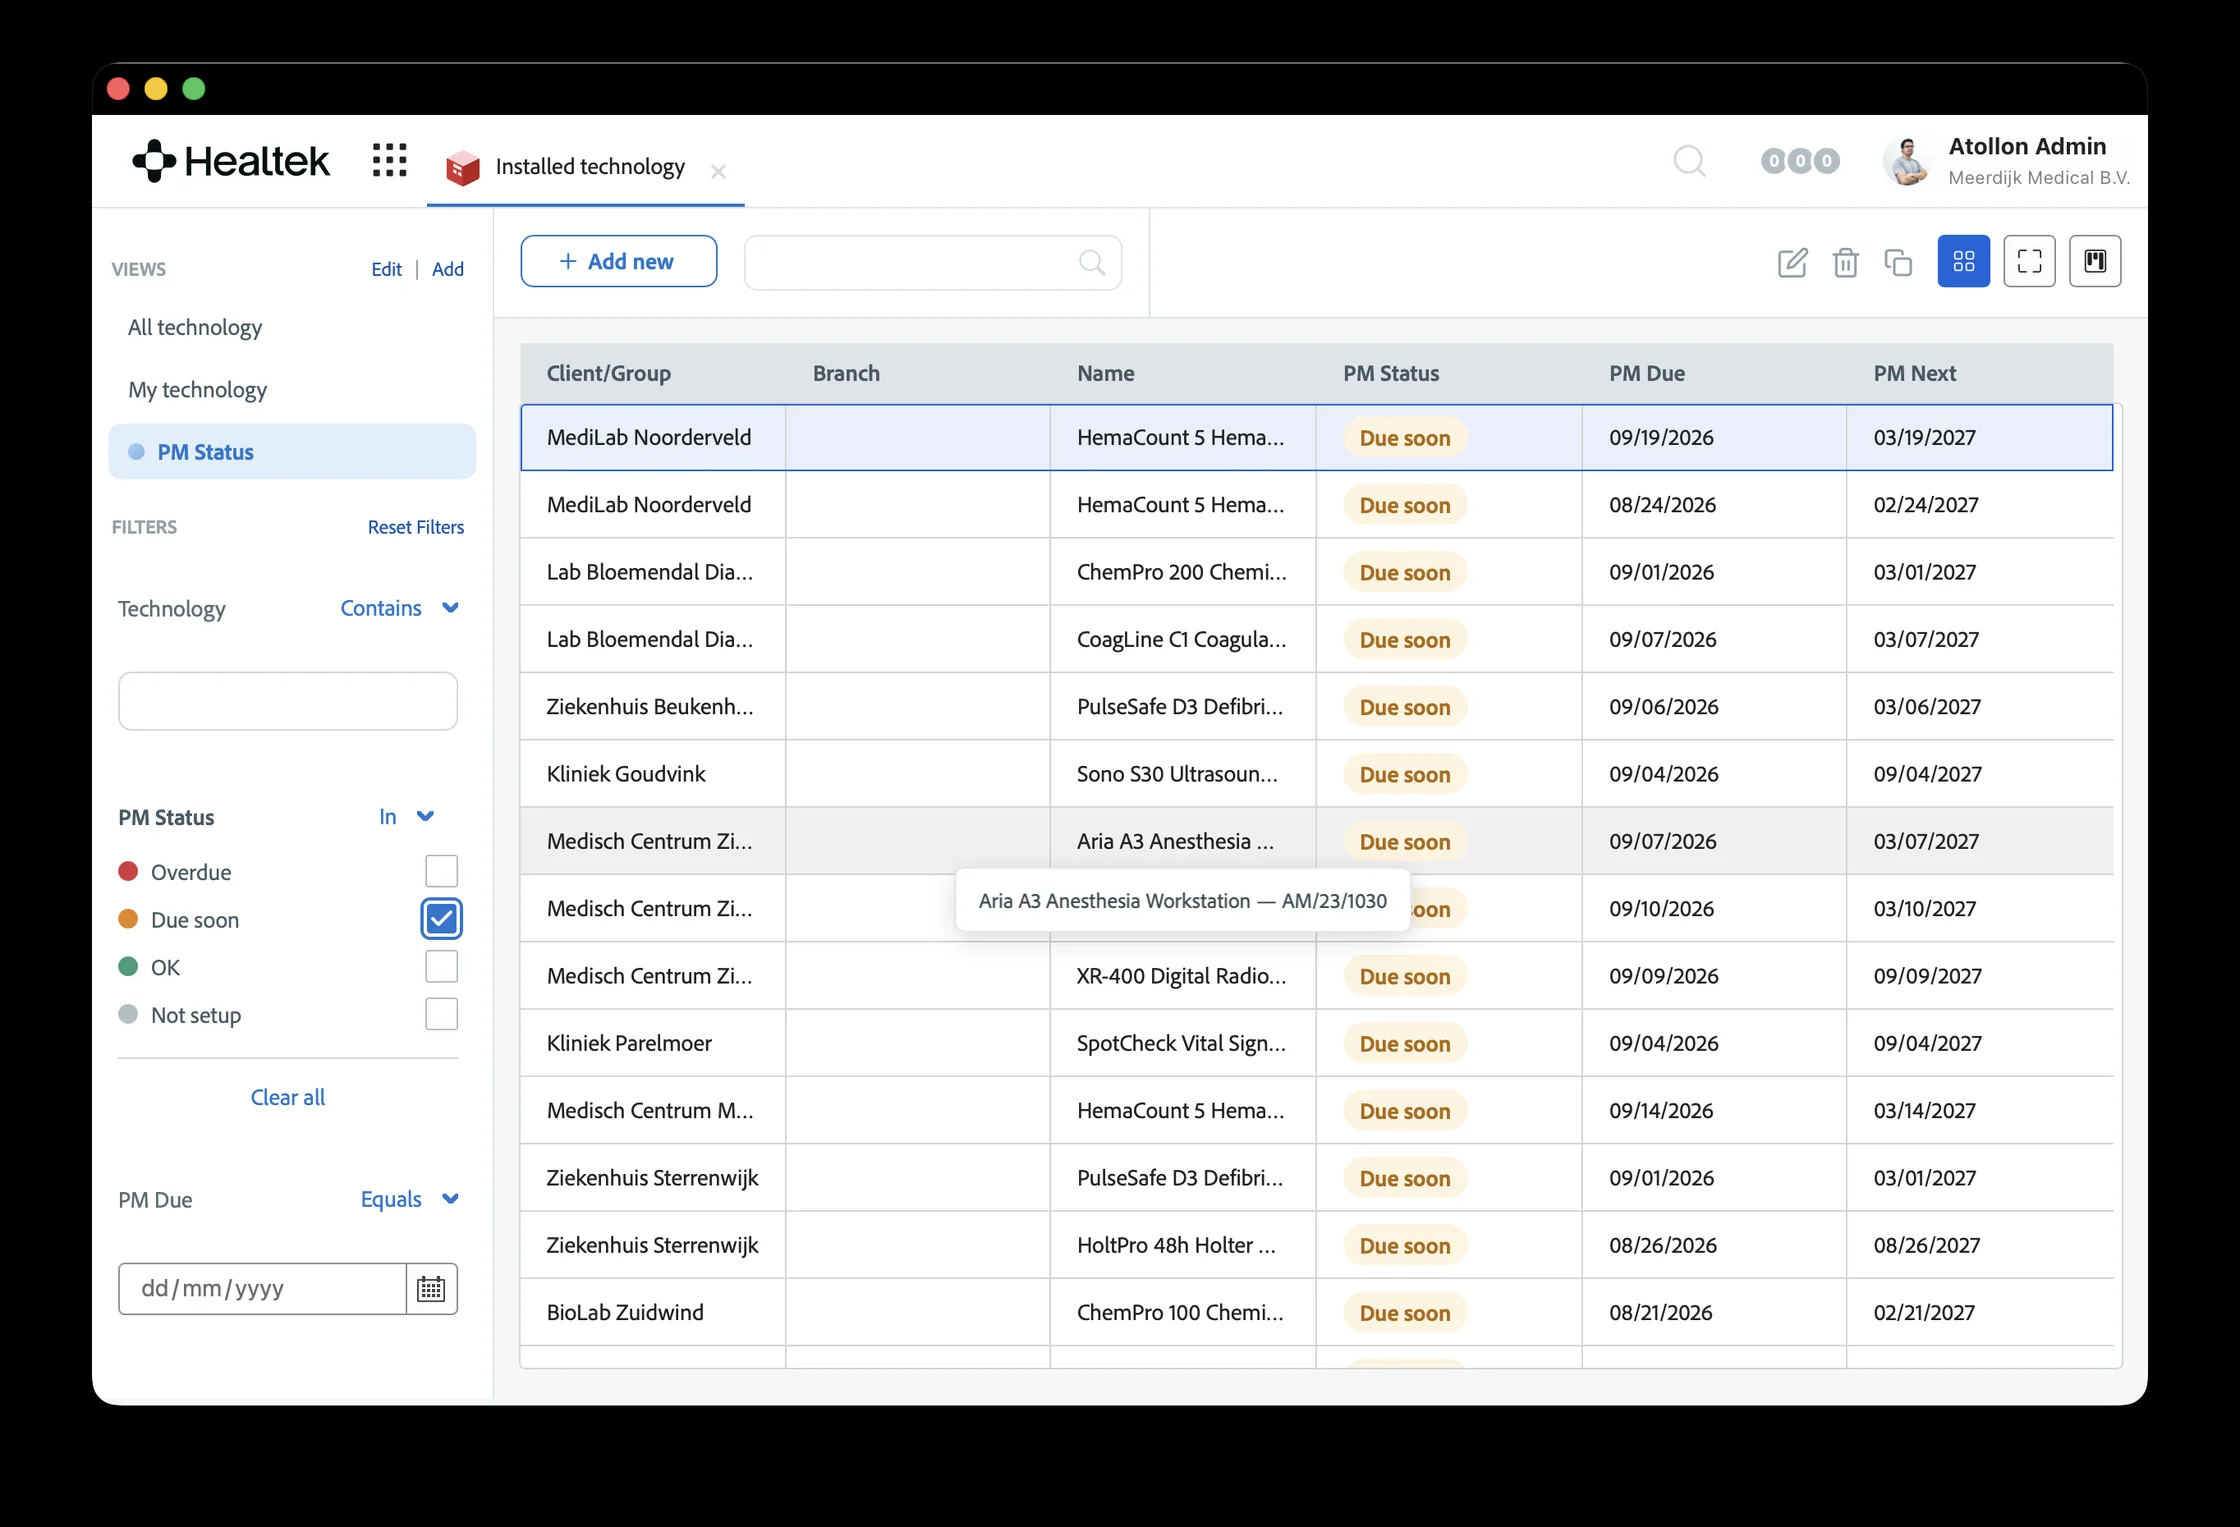2240x1527 pixels.
Task: Check the OK status checkbox
Action: (x=441, y=967)
